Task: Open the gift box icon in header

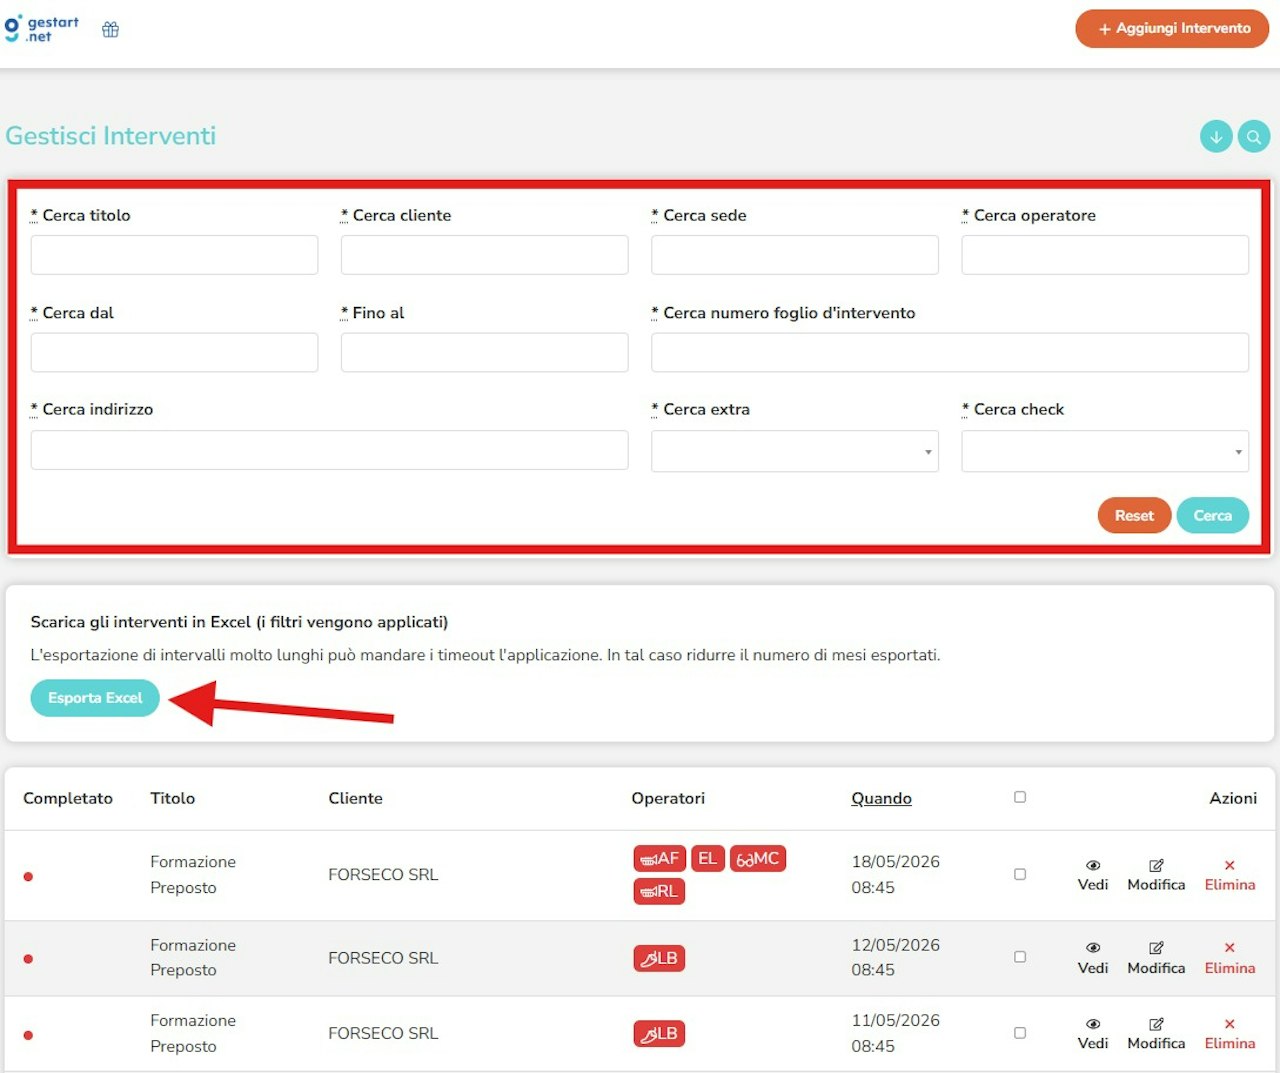Action: [x=111, y=30]
